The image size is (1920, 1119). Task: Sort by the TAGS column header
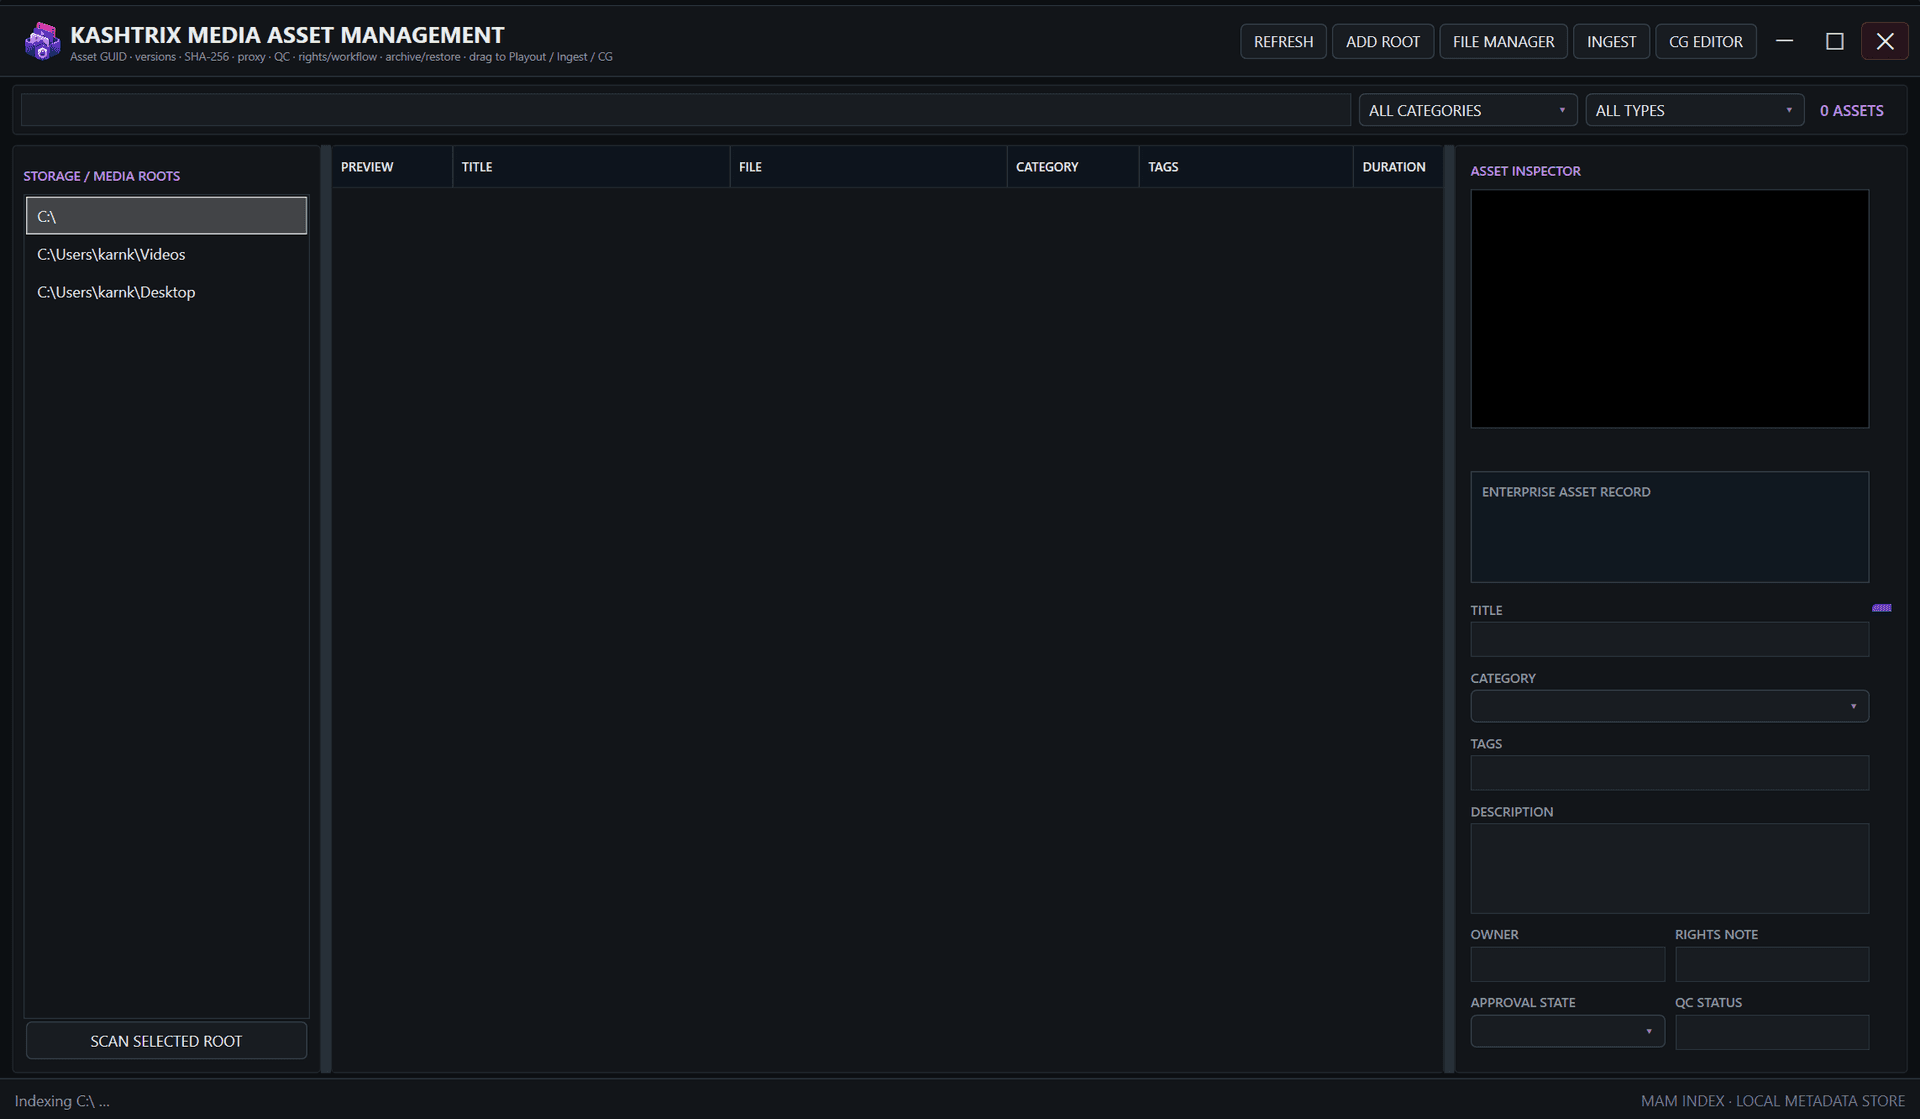click(x=1246, y=167)
